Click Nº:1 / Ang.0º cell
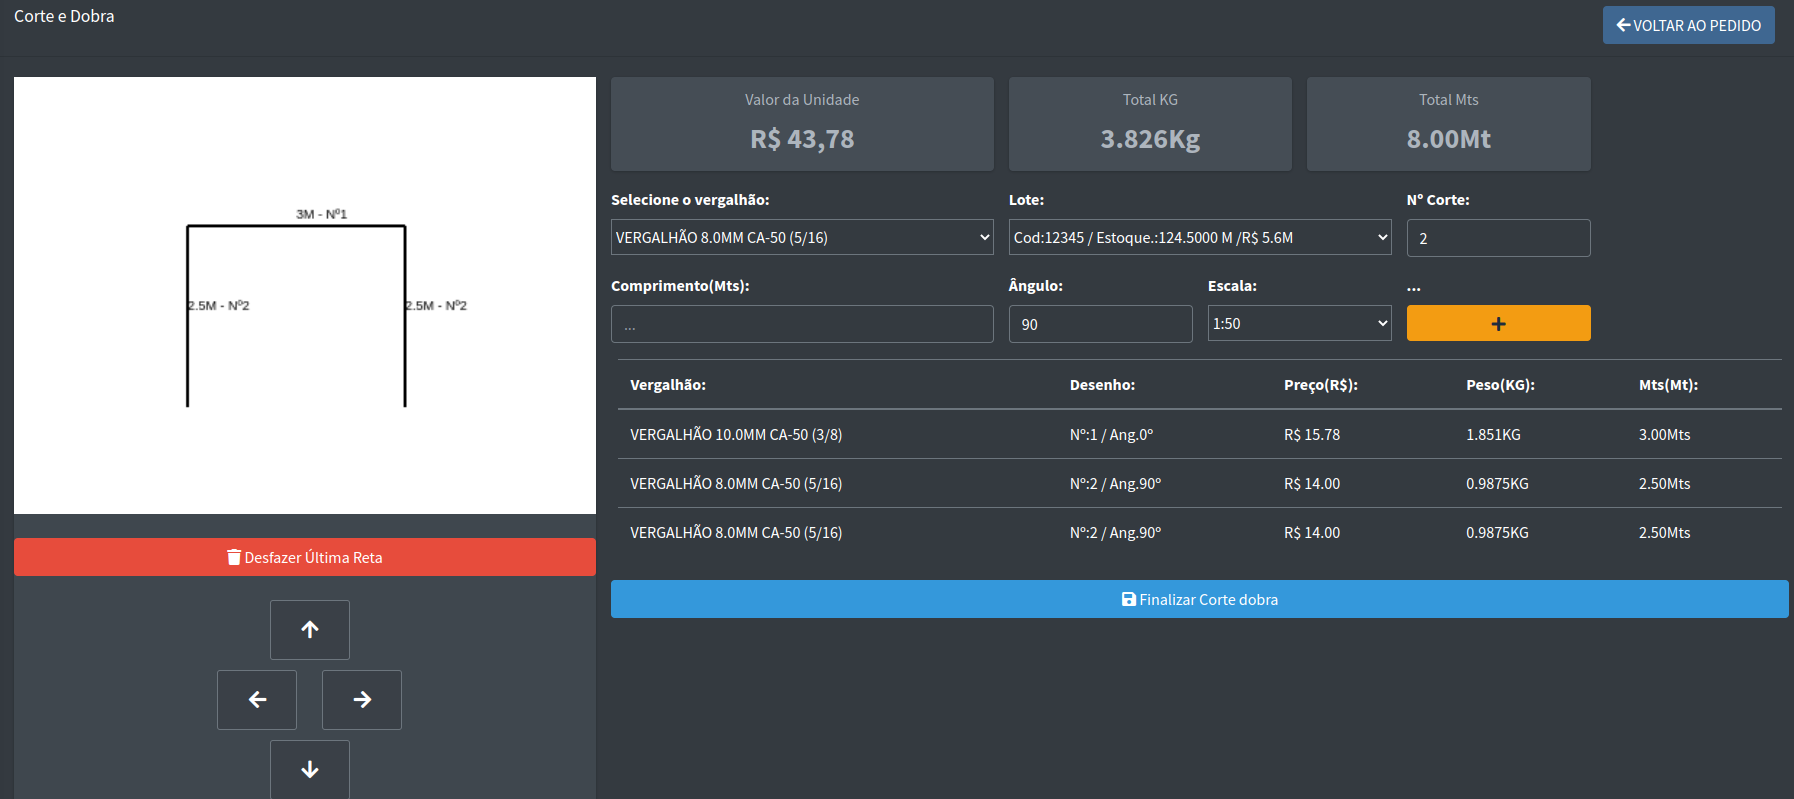1794x799 pixels. (1111, 434)
